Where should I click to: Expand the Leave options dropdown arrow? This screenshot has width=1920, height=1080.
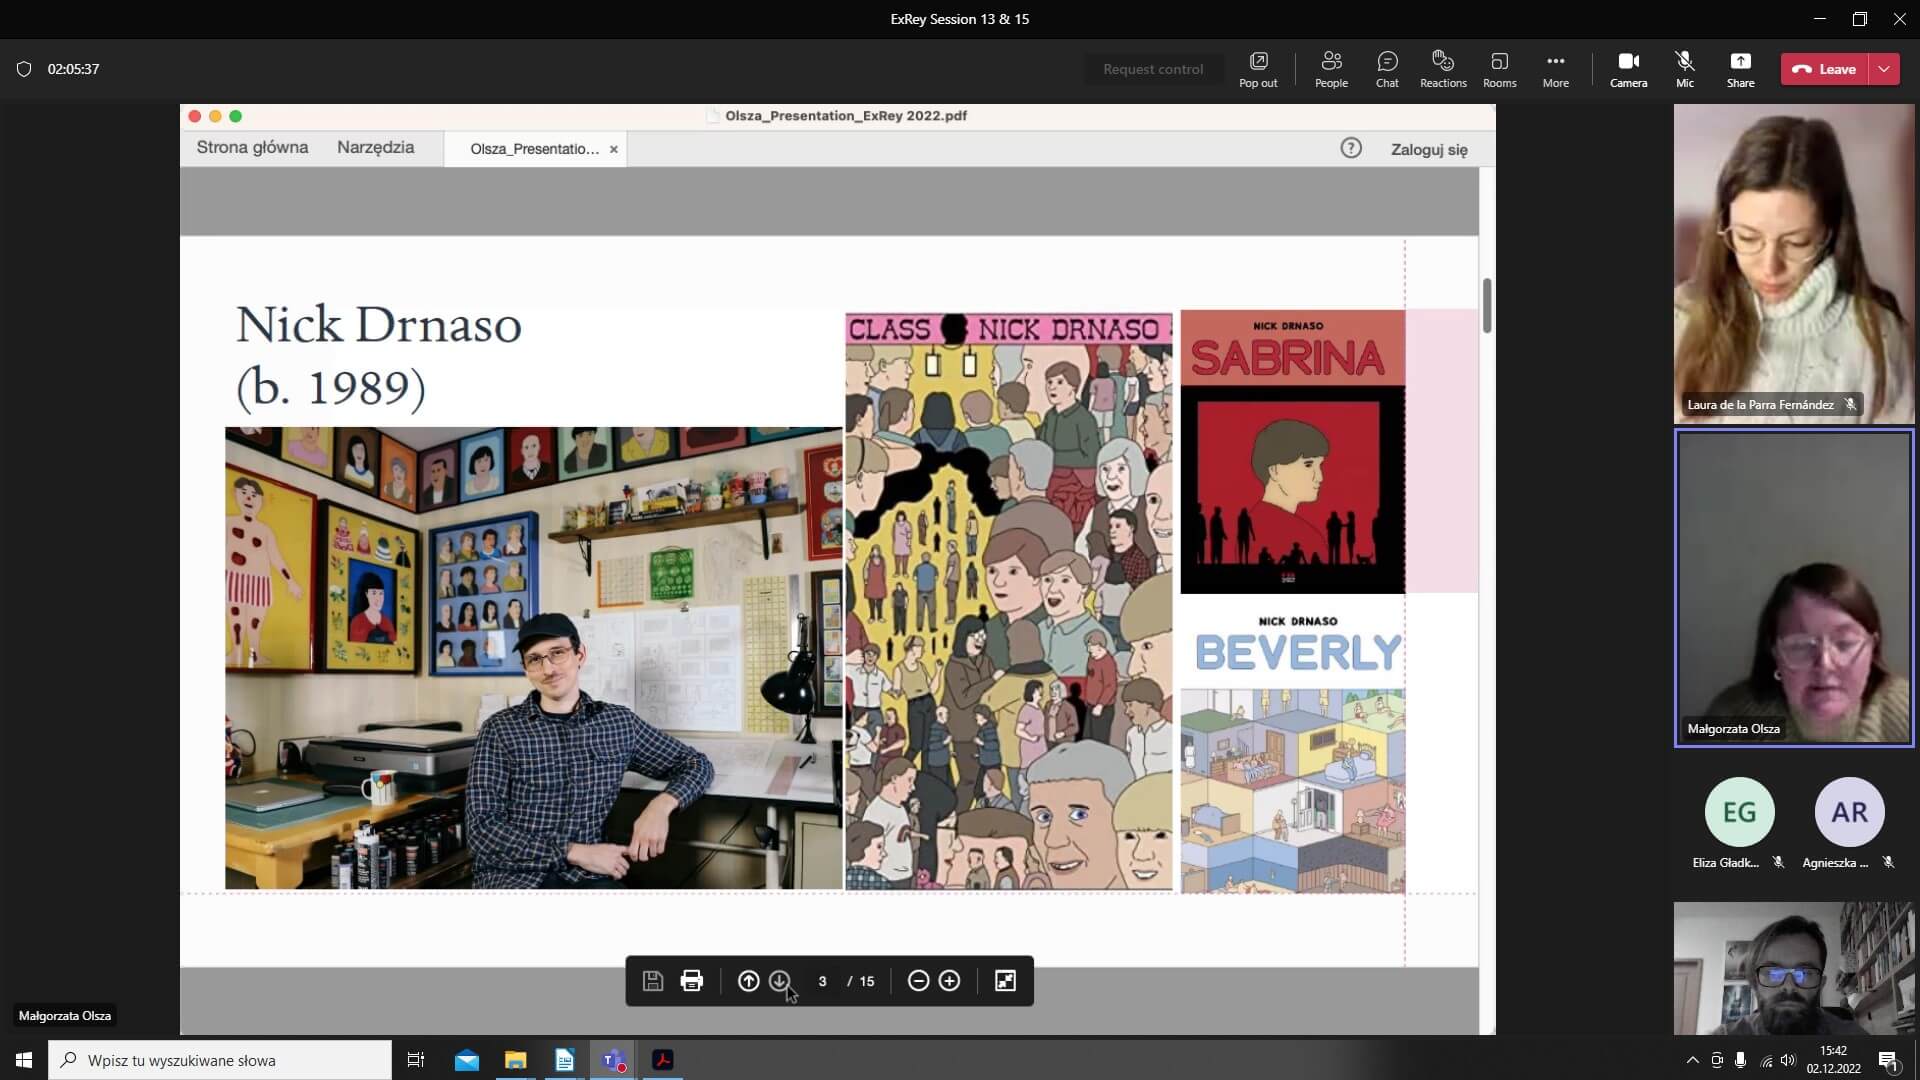coord(1884,69)
